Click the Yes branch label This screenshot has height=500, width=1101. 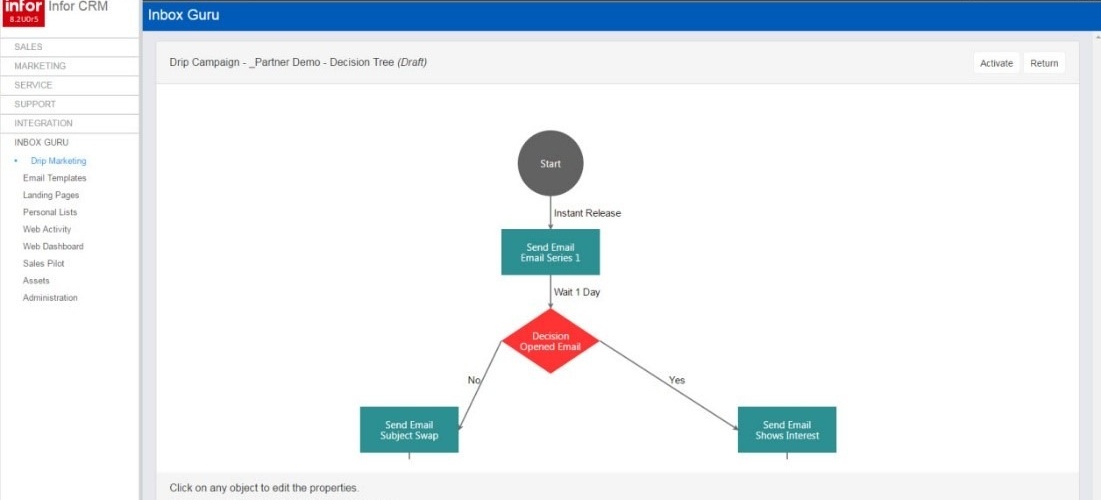(x=677, y=380)
